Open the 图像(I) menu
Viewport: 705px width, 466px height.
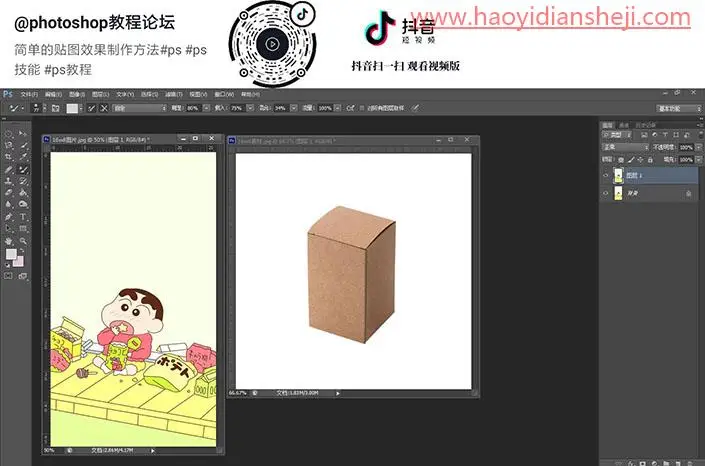click(77, 94)
